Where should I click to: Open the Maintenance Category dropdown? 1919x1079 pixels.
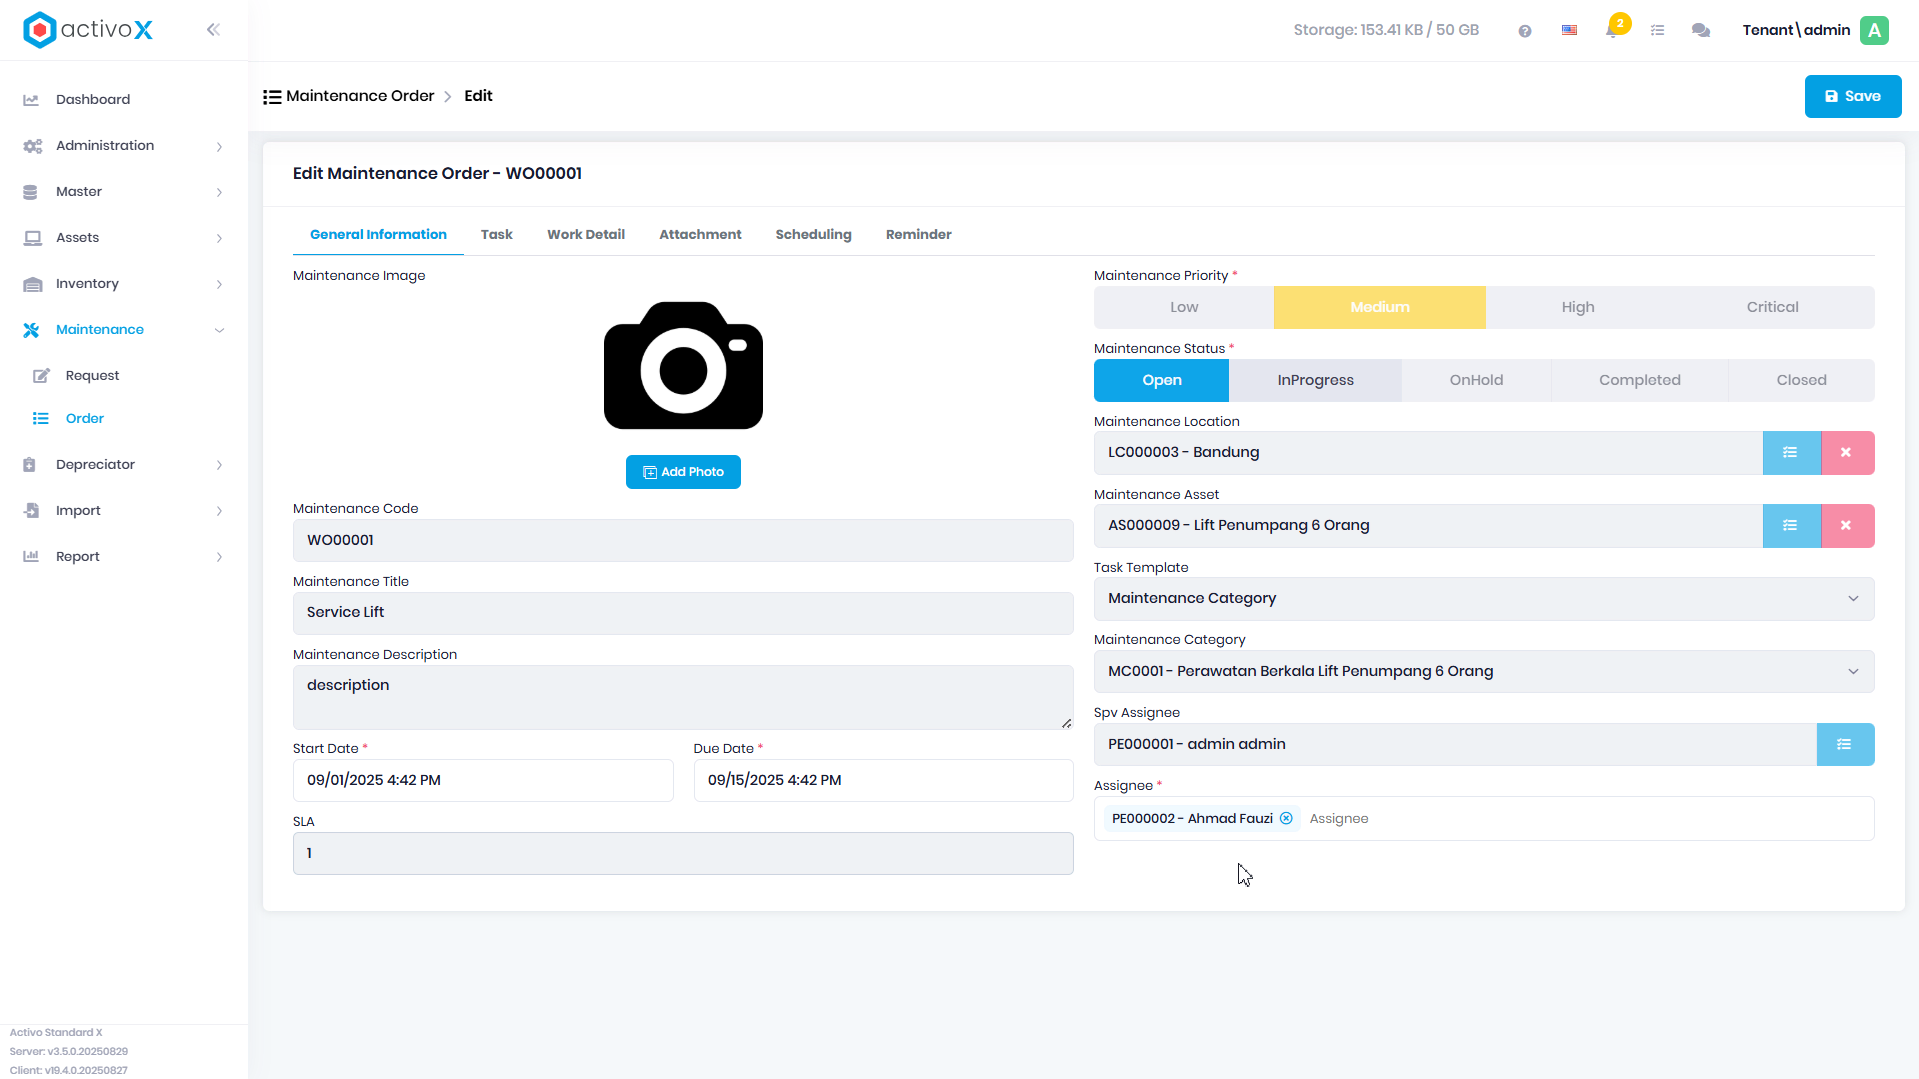pyautogui.click(x=1484, y=672)
